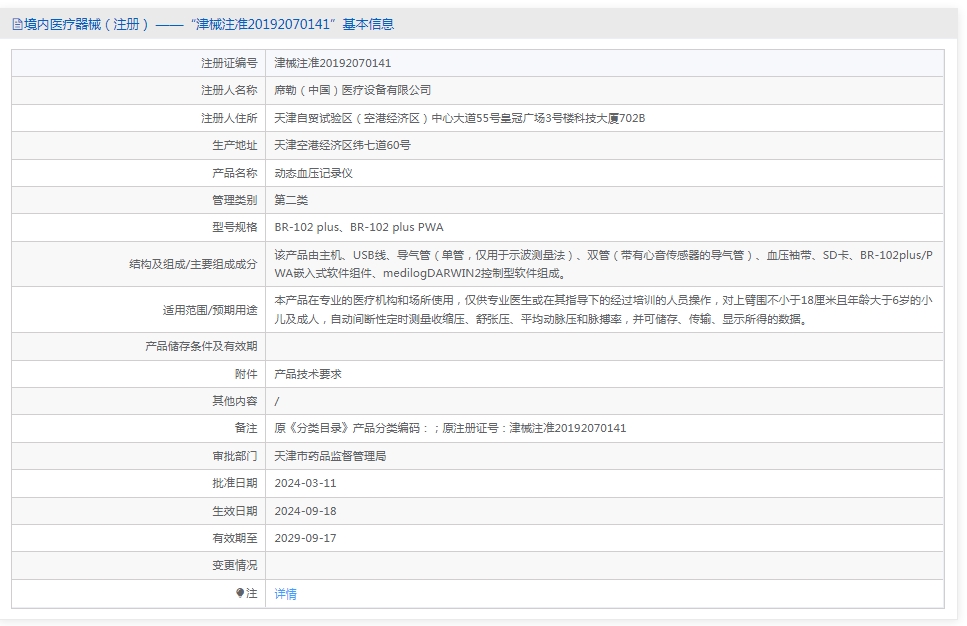Screen dimensions: 967x626
Task: Click the effective date 2024-09-18
Action: (305, 511)
